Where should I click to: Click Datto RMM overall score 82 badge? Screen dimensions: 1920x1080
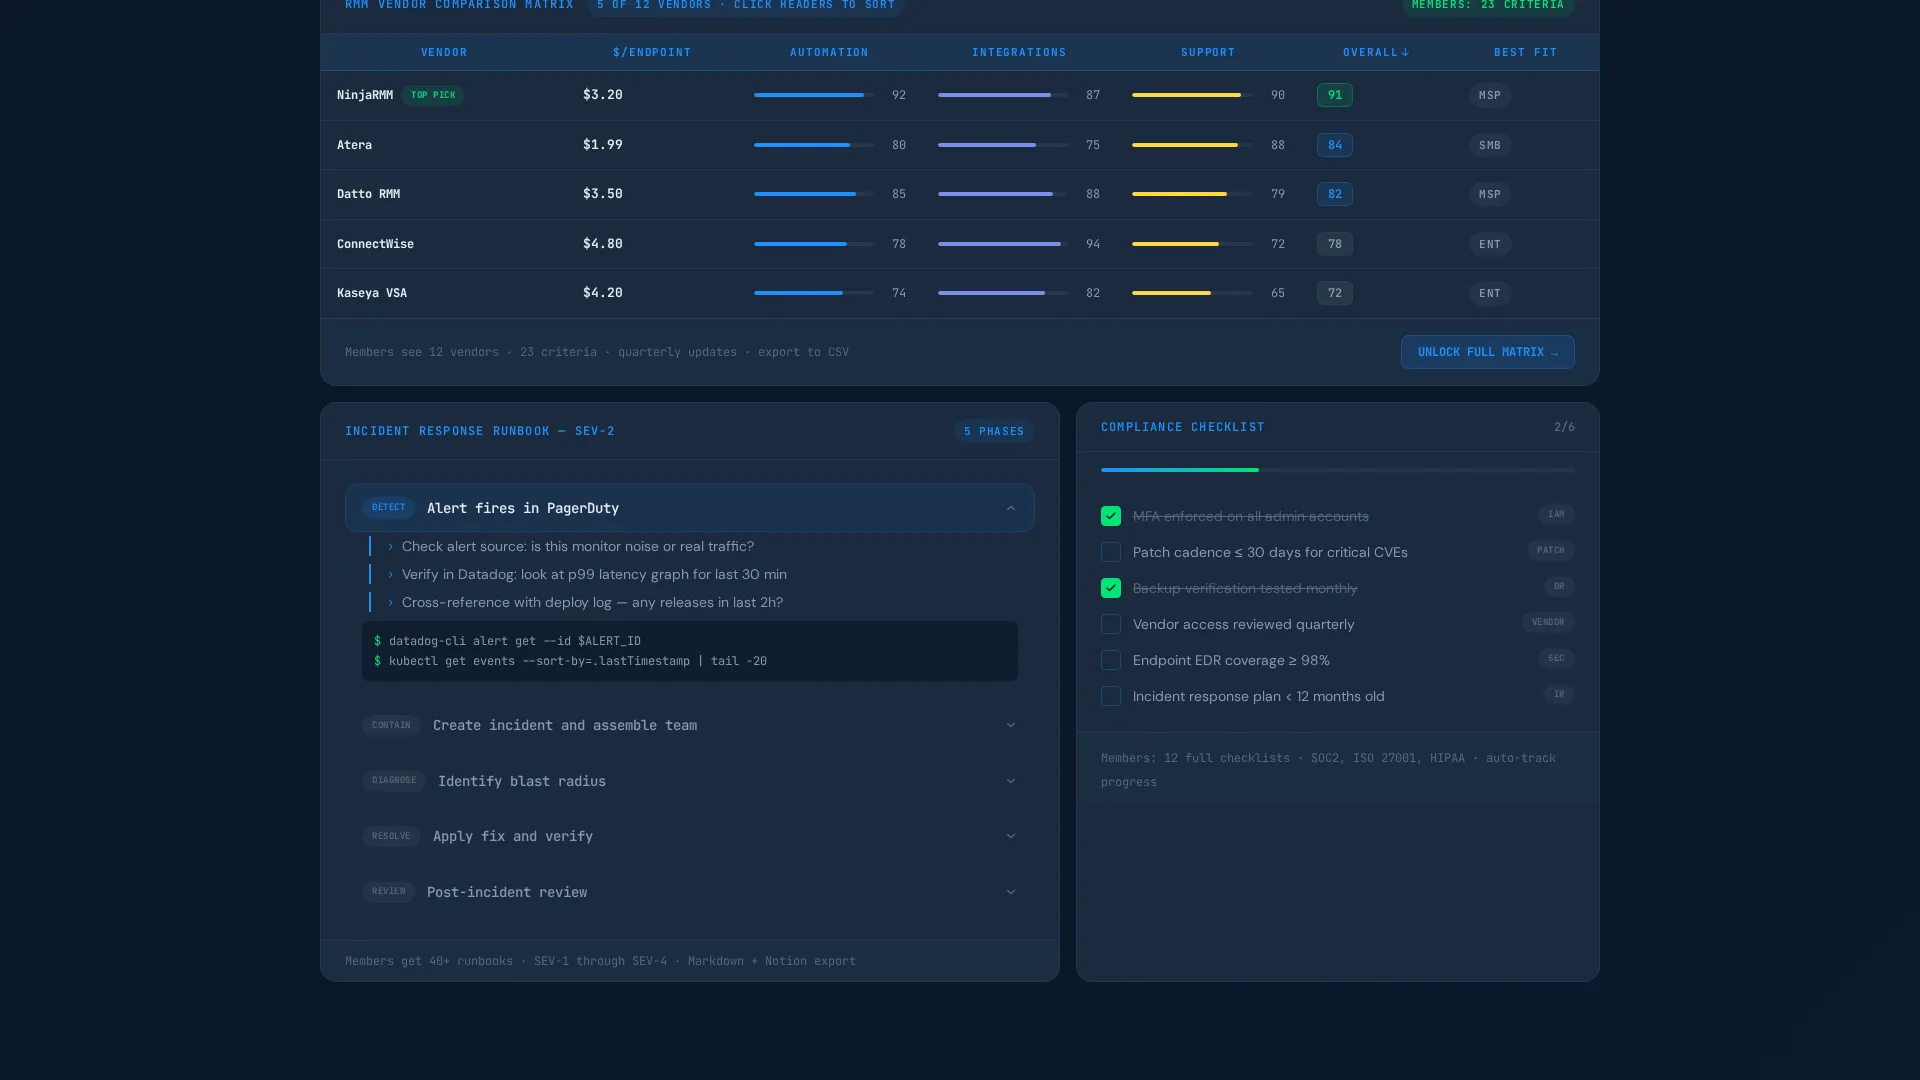tap(1335, 194)
